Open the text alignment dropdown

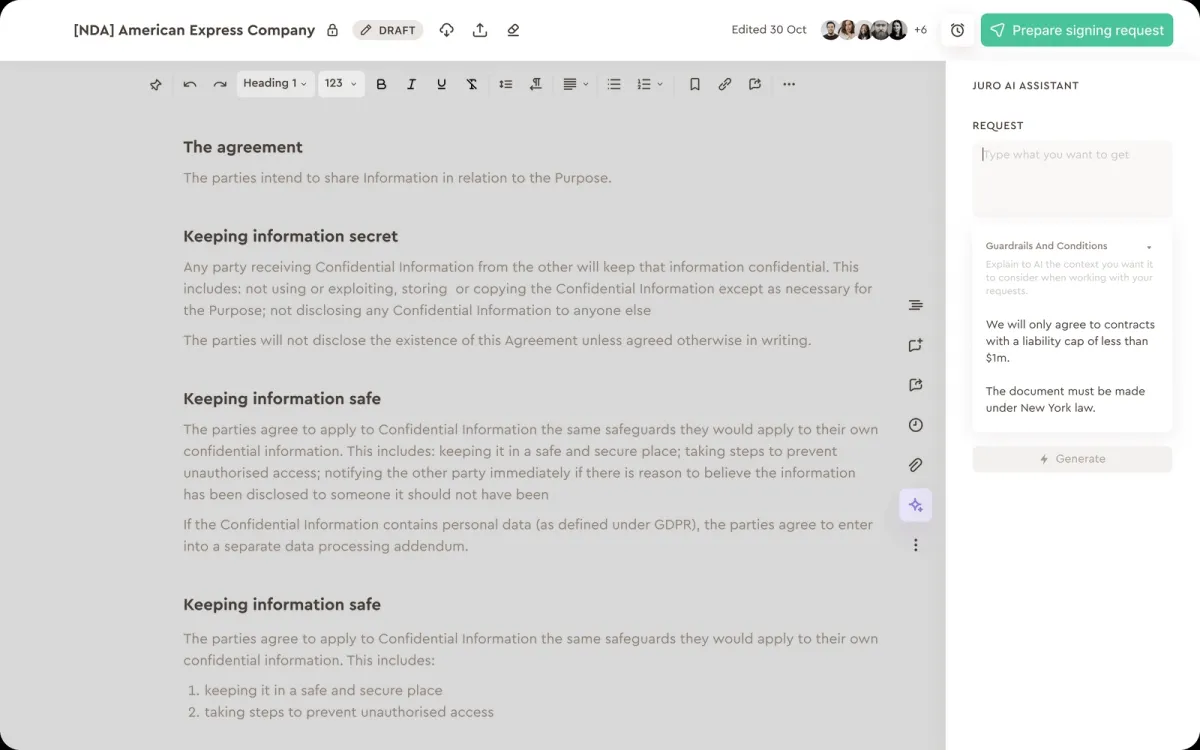[x=575, y=85]
